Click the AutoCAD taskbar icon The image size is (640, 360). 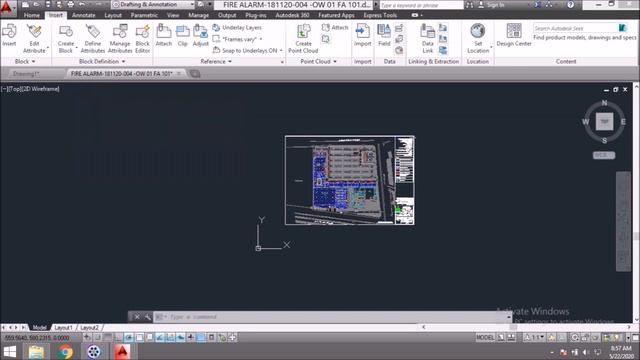pos(122,351)
